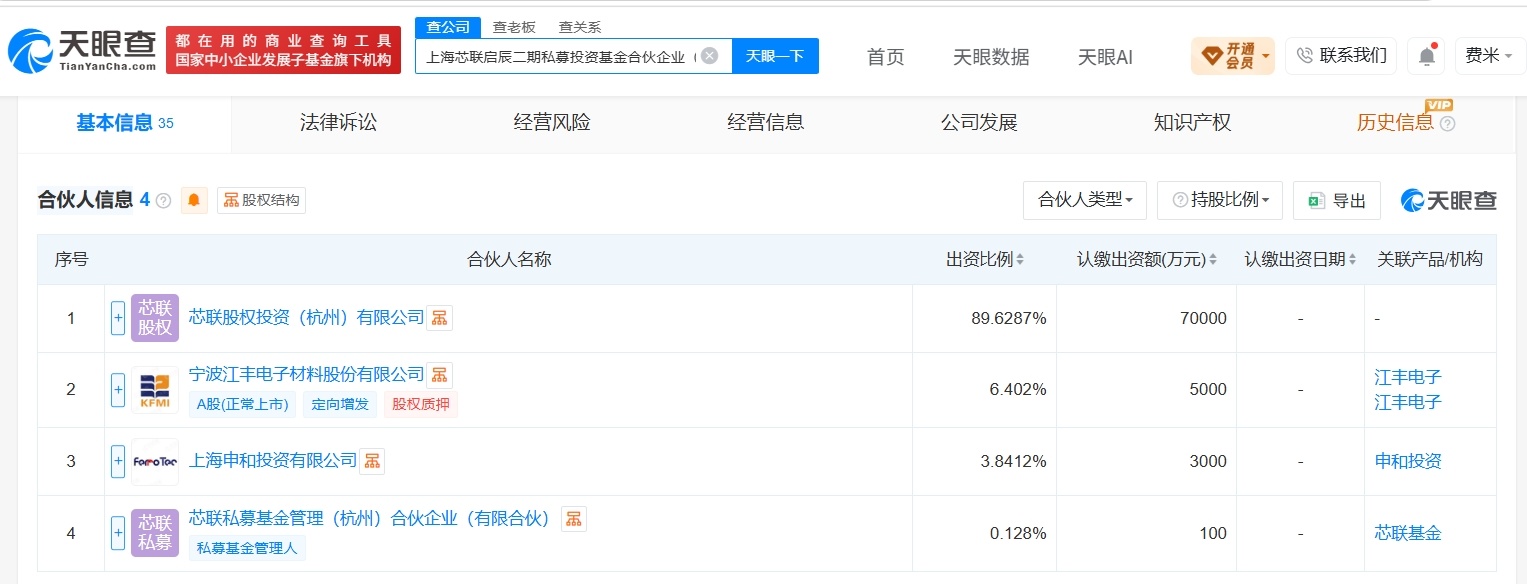Expand row 4 芯联私募基金管理 plus button
Image resolution: width=1527 pixels, height=584 pixels.
tap(118, 533)
